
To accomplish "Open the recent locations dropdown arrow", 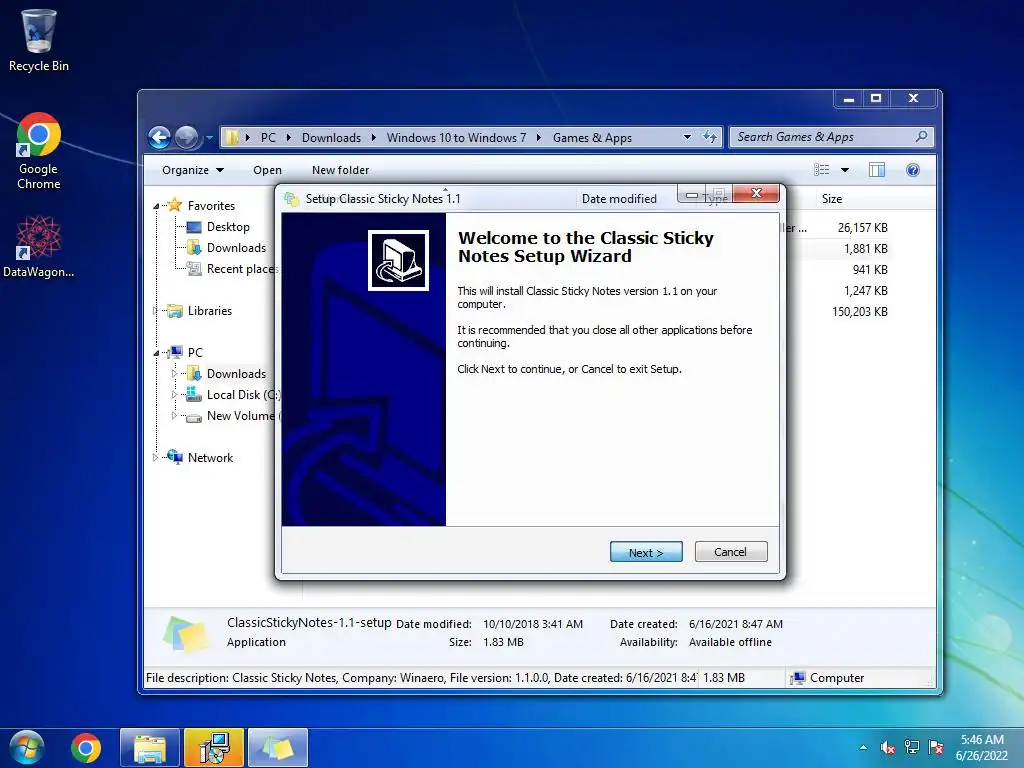I will (209, 138).
